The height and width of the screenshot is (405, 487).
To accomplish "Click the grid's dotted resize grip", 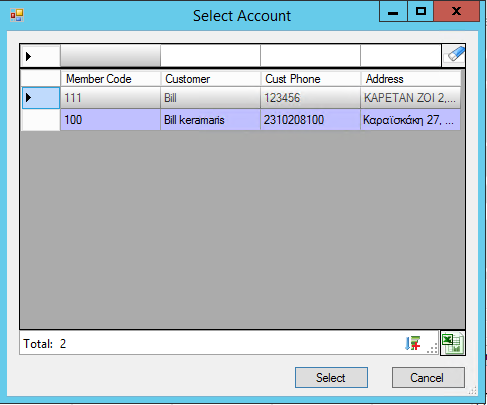I will [432, 348].
